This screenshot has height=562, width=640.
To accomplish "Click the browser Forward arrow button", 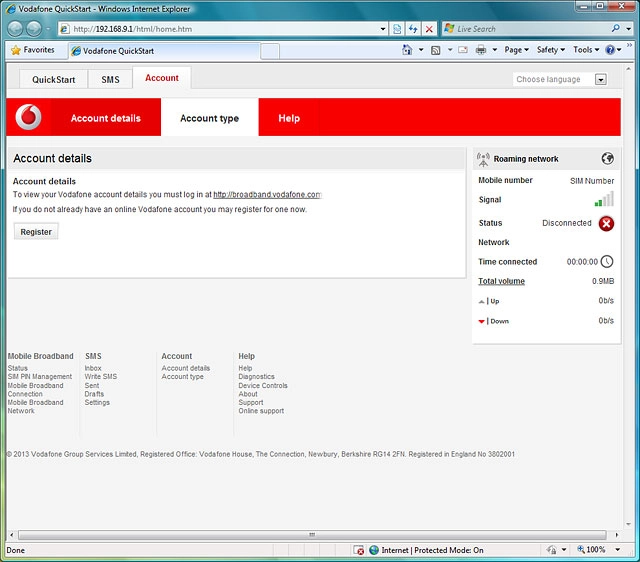I will (34, 29).
